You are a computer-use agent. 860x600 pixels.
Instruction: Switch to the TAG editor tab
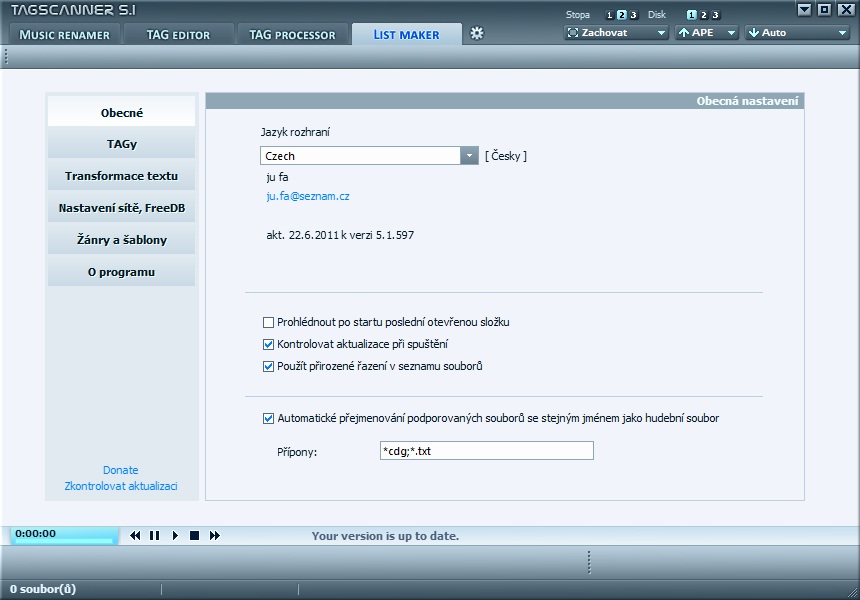(x=178, y=35)
